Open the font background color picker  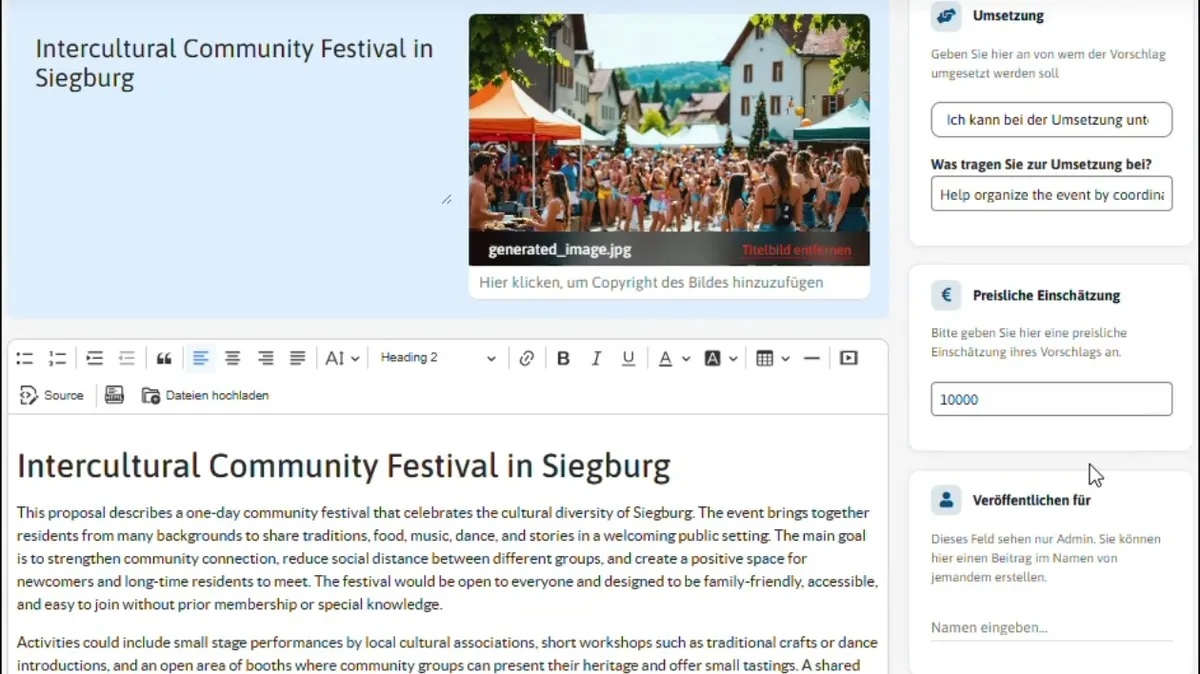pos(721,358)
